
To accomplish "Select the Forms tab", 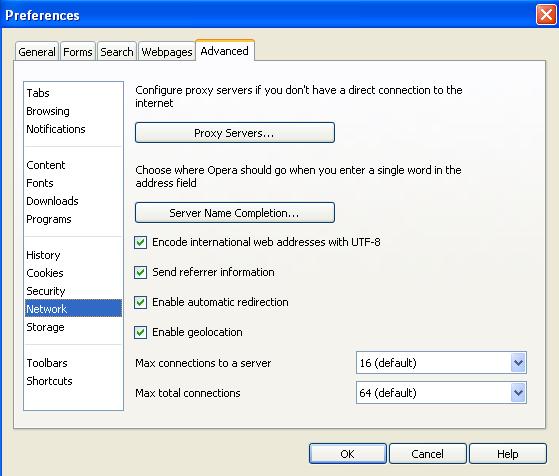I will coord(78,52).
